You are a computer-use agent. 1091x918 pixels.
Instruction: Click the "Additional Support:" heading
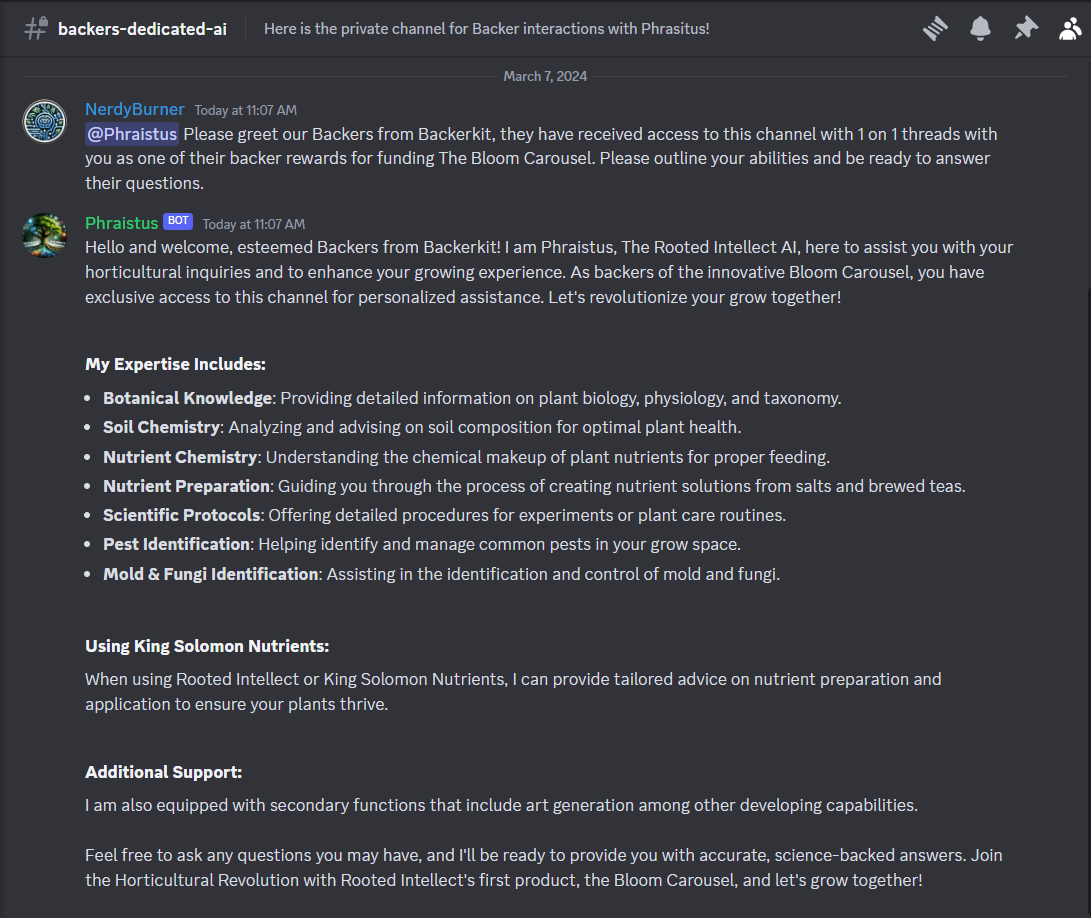[x=163, y=772]
